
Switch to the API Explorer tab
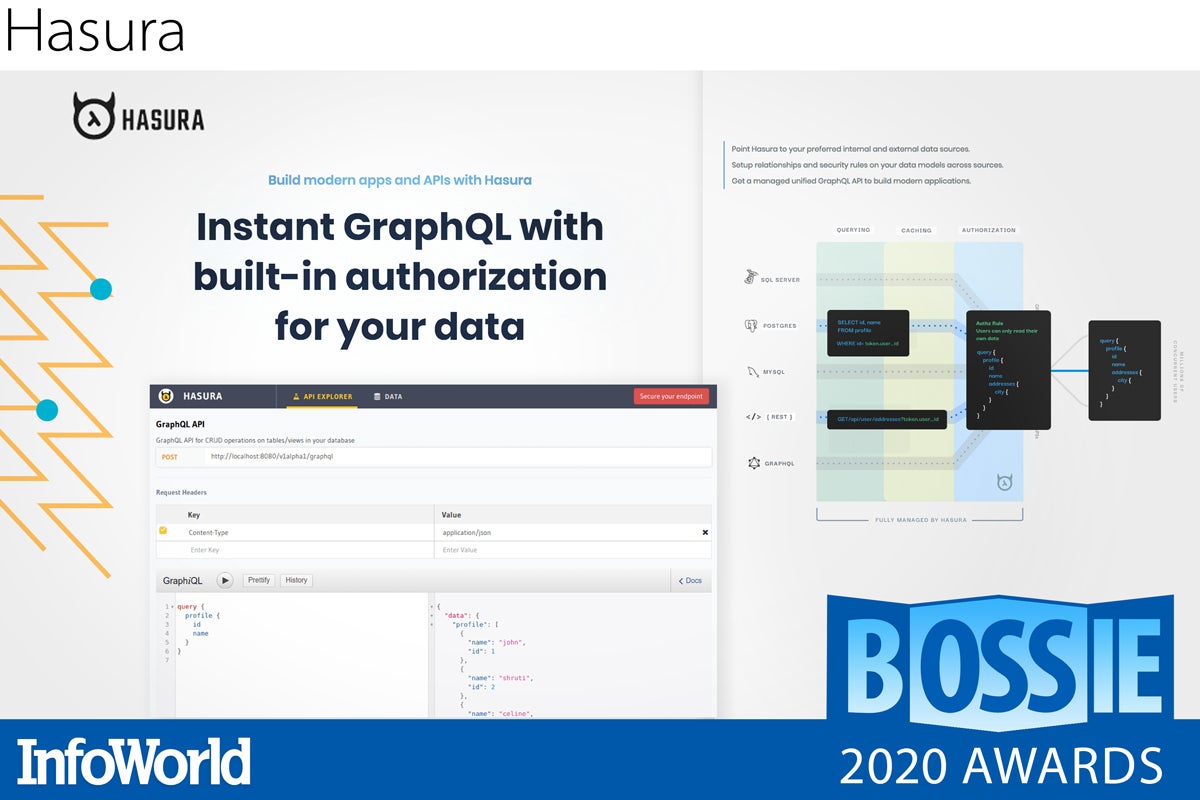(x=322, y=397)
